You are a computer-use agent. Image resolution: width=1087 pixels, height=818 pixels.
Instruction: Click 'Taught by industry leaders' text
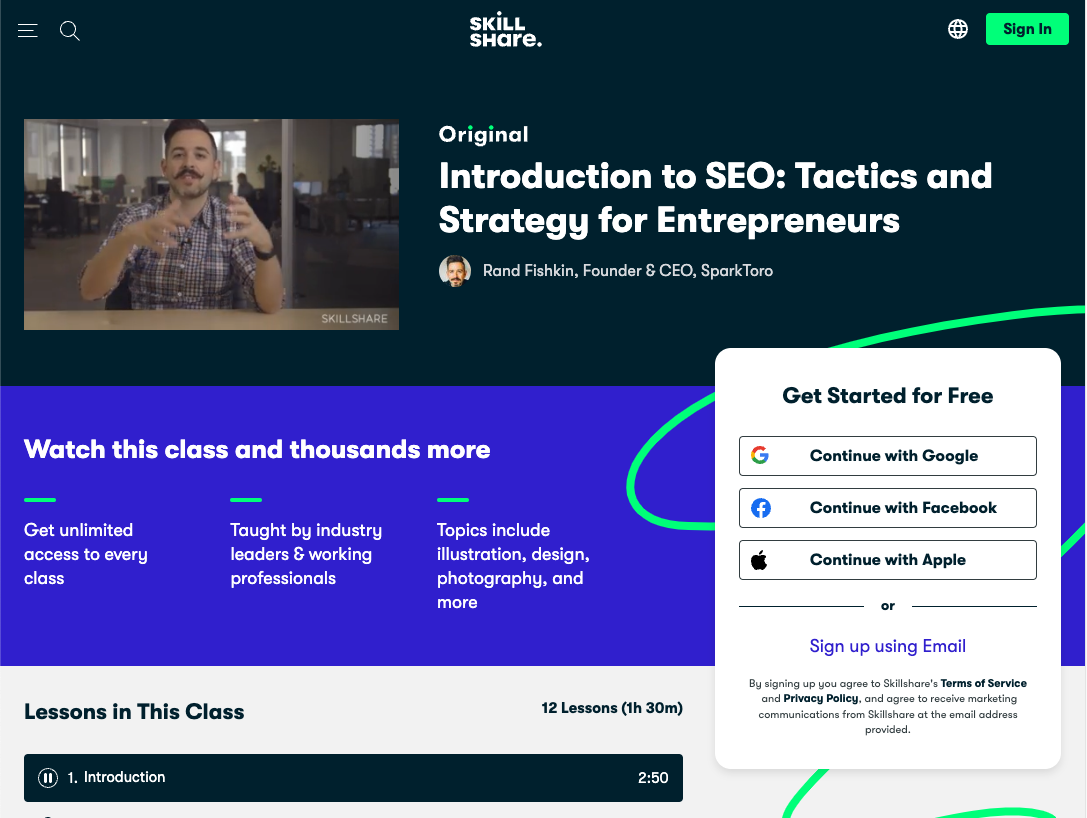[306, 554]
